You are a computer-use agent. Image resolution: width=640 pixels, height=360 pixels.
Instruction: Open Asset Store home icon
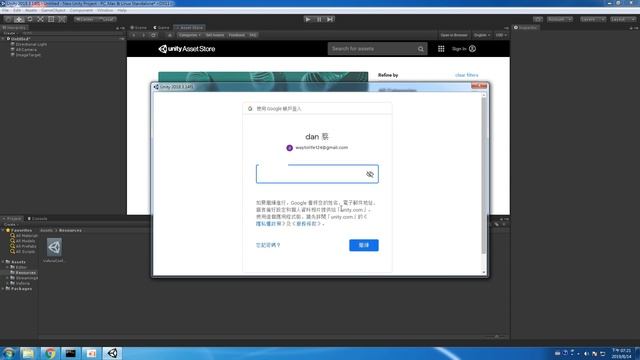pyautogui.click(x=170, y=35)
